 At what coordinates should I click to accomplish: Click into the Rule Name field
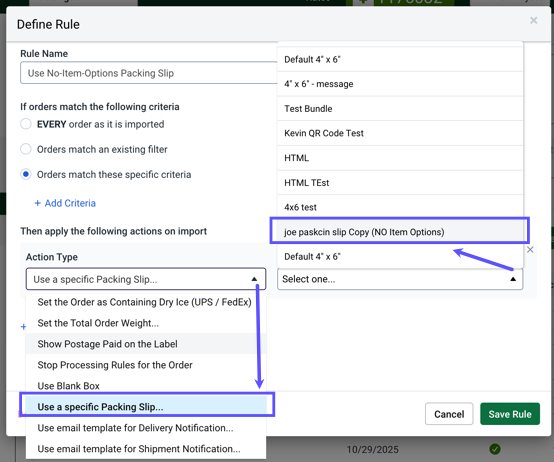[148, 73]
